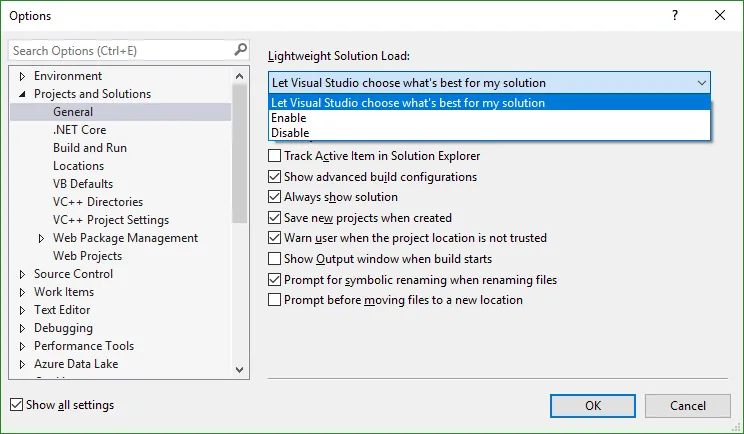Open VC++ Project Settings page
This screenshot has height=434, width=744.
coord(111,220)
